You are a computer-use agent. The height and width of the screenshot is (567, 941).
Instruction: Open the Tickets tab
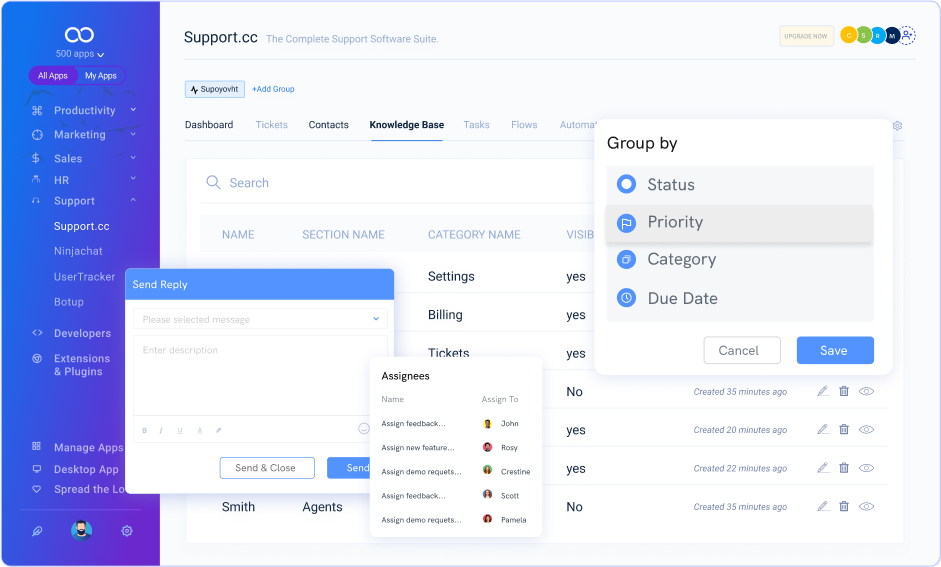[271, 125]
